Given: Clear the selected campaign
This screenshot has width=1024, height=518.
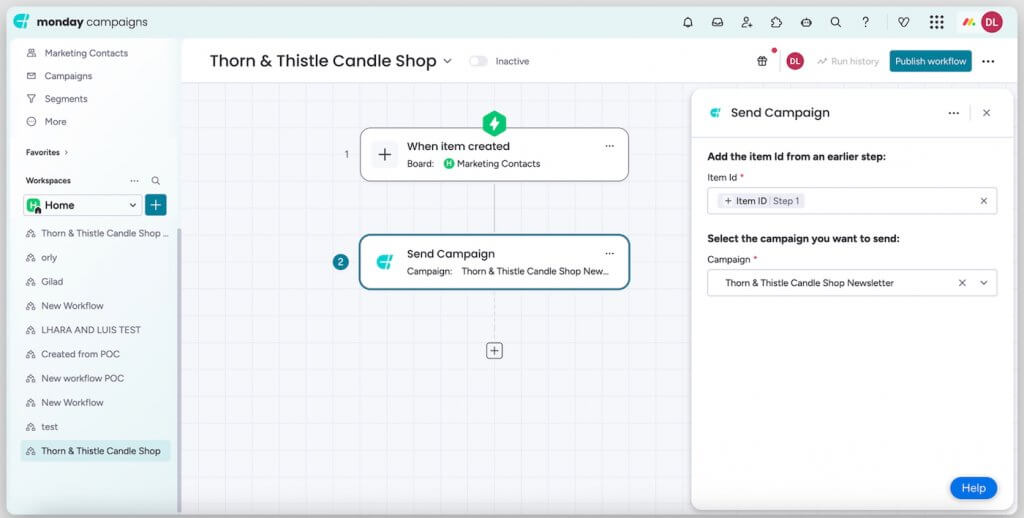Looking at the screenshot, I should [x=962, y=283].
